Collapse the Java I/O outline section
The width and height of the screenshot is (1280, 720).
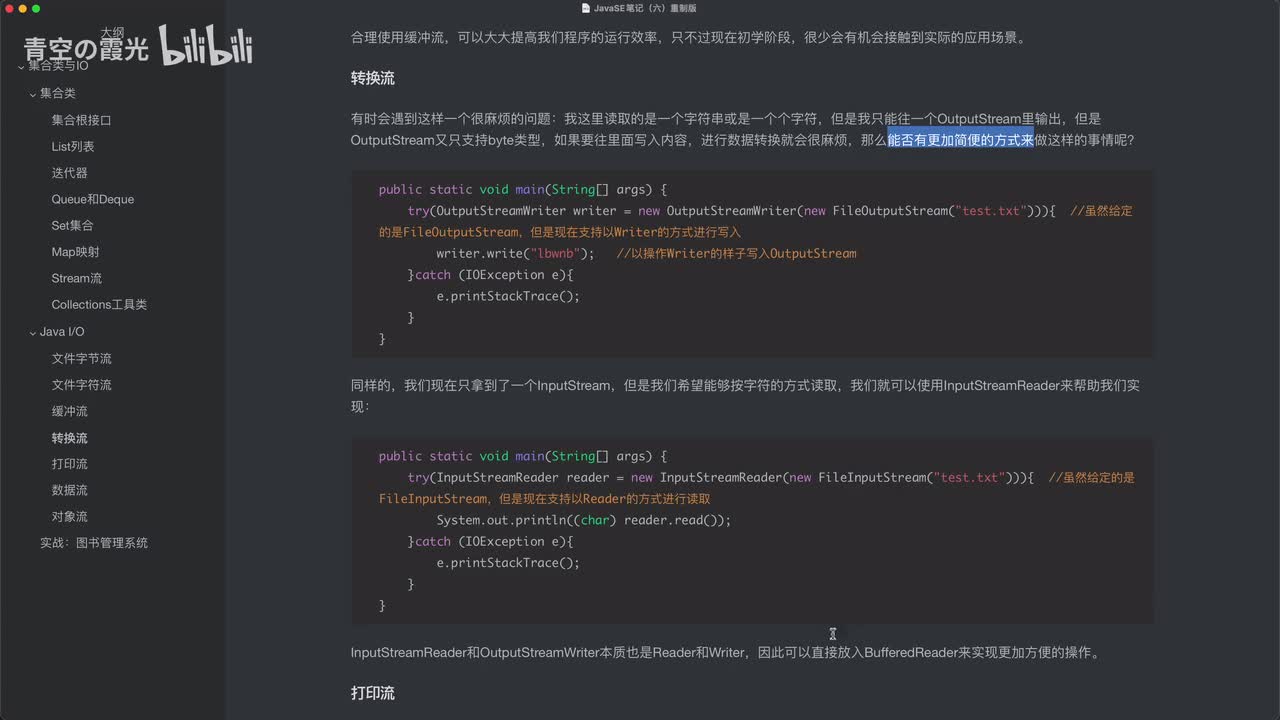click(x=33, y=332)
